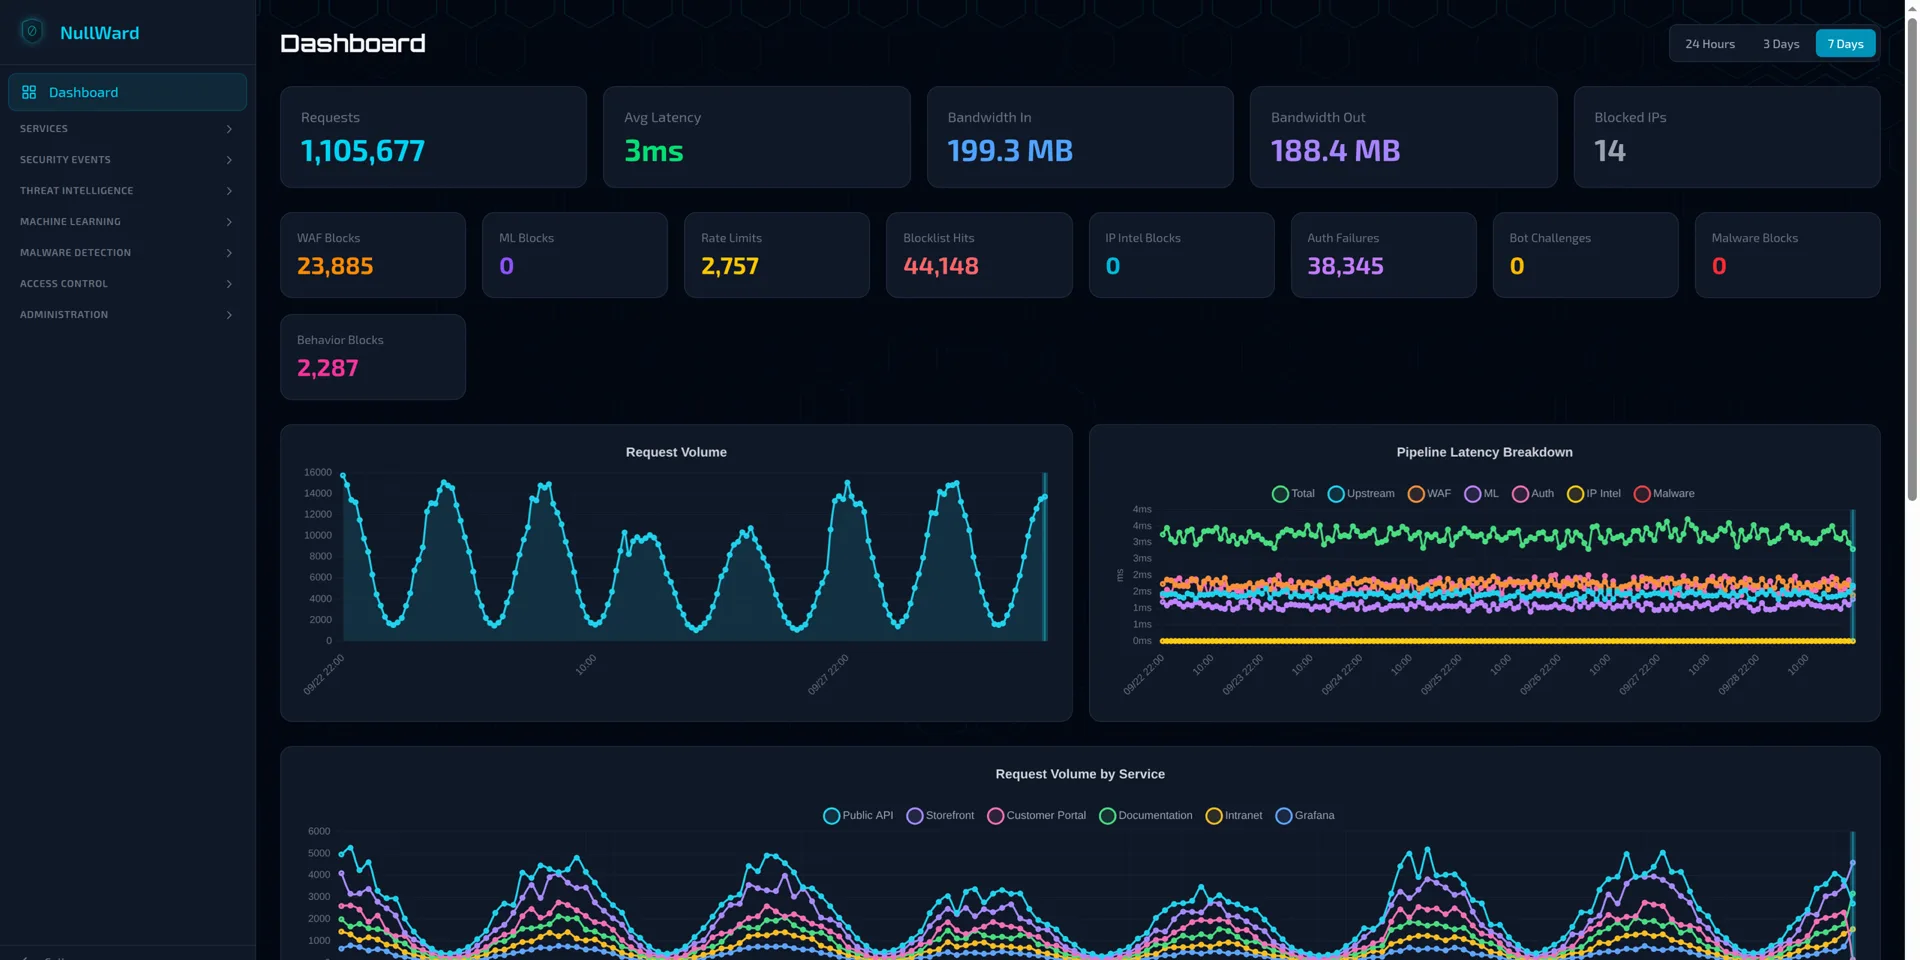Image resolution: width=1920 pixels, height=960 pixels.
Task: Click the Request Volume chart title
Action: (676, 452)
